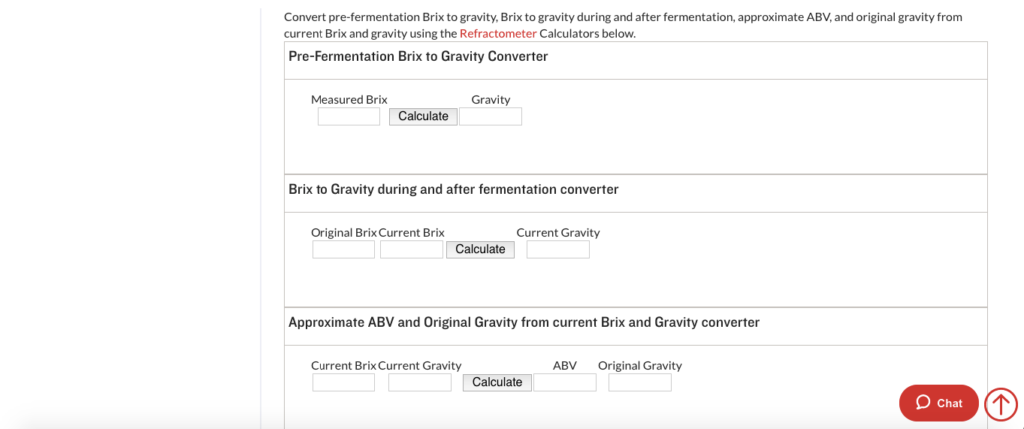
Task: Click the Original Gravity label text
Action: tap(640, 366)
